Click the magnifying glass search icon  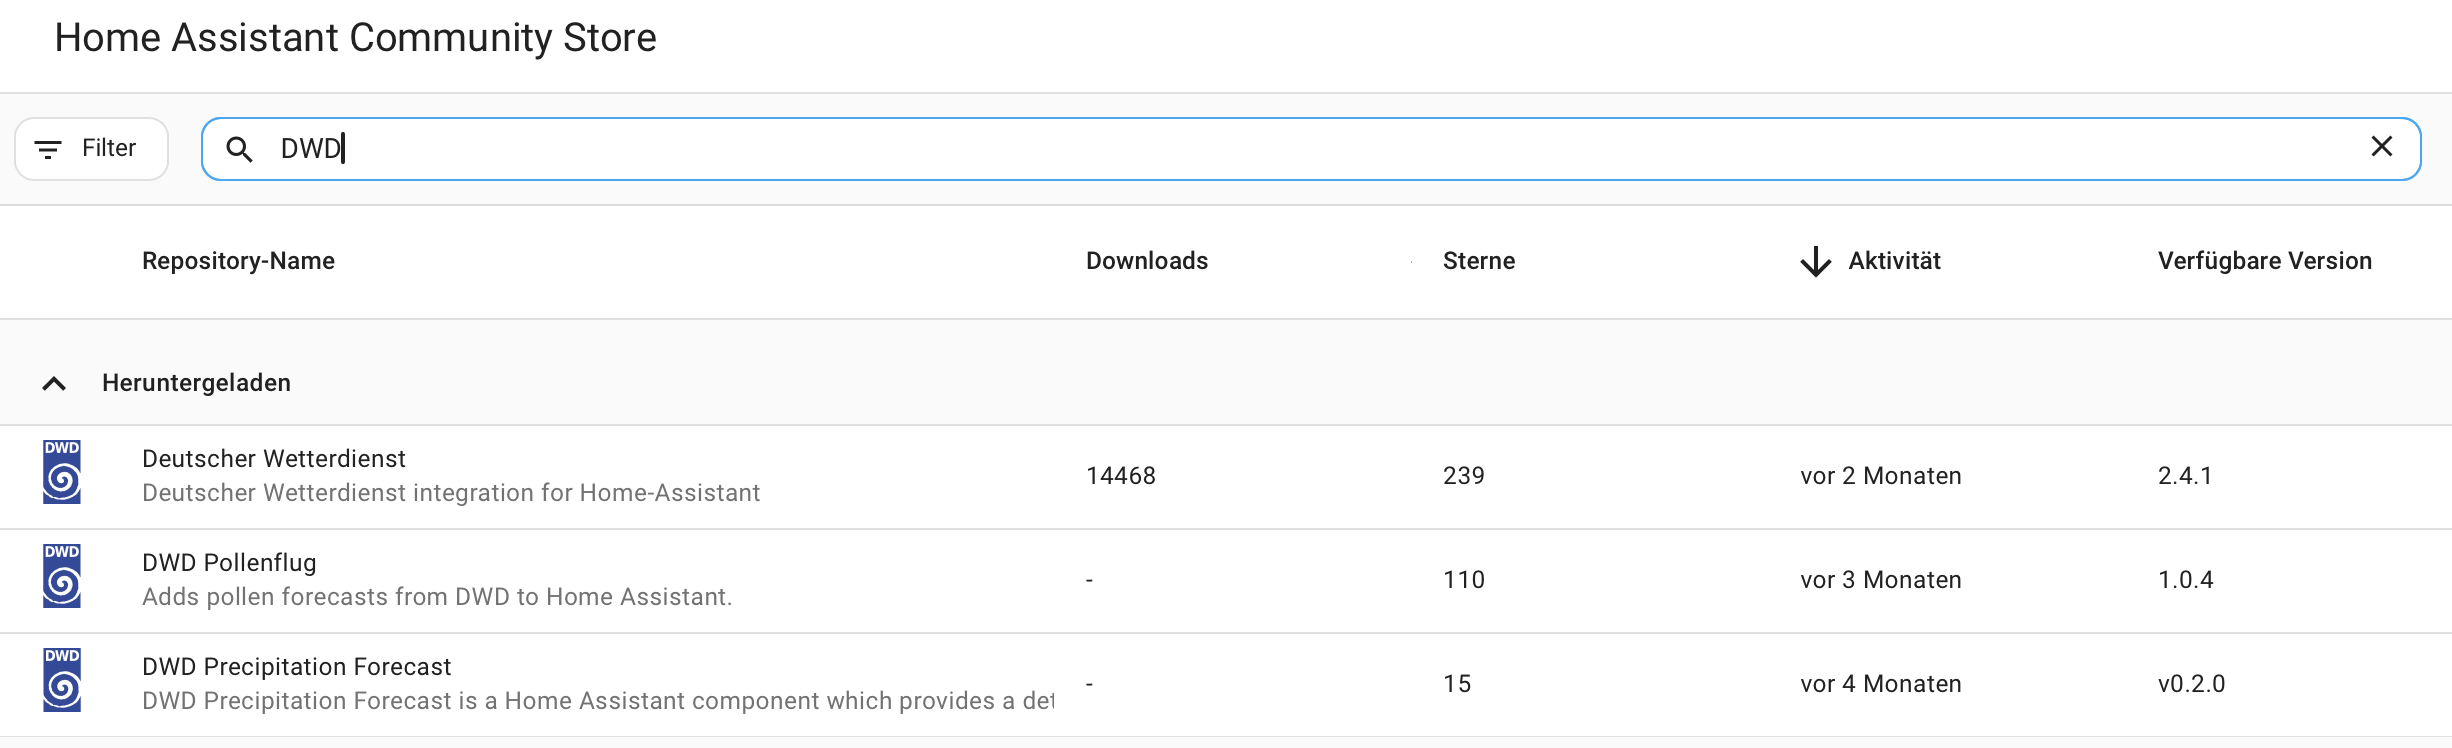(x=239, y=149)
